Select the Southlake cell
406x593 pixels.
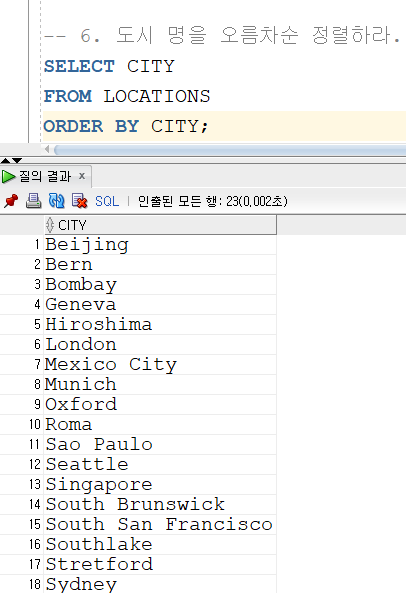(x=160, y=544)
